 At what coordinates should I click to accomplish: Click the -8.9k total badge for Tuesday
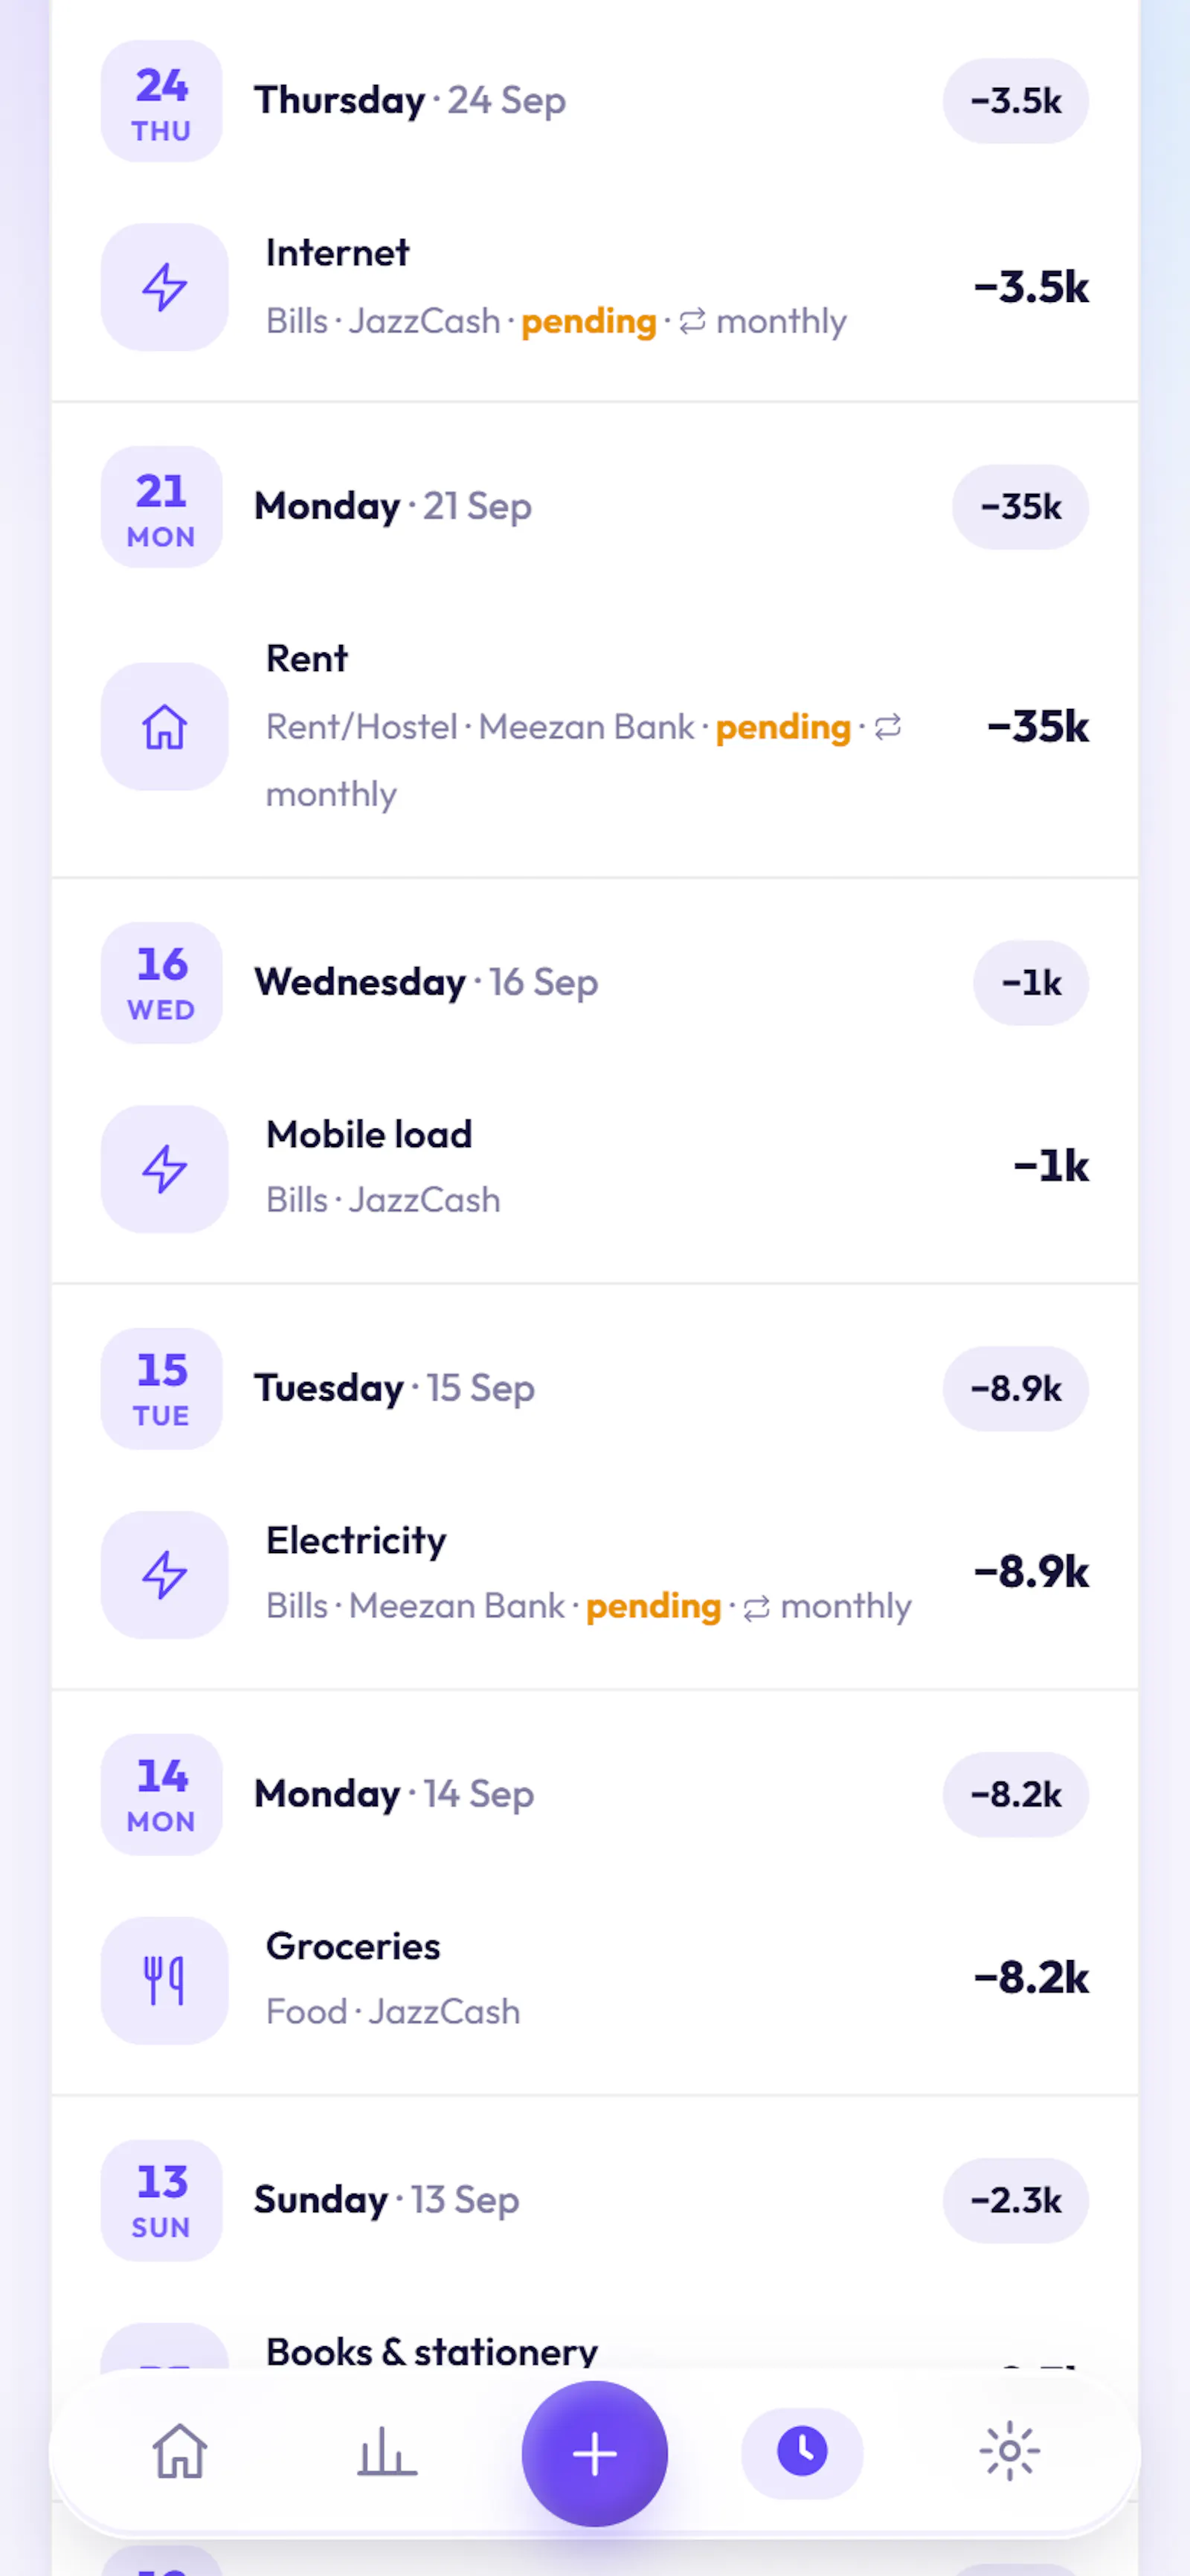(x=1015, y=1389)
